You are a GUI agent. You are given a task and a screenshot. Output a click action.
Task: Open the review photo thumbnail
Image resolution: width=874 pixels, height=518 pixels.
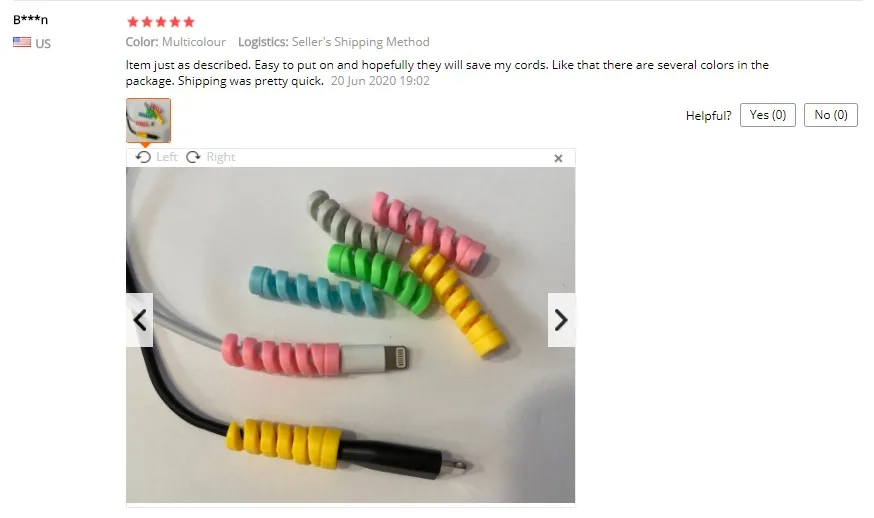click(x=148, y=120)
